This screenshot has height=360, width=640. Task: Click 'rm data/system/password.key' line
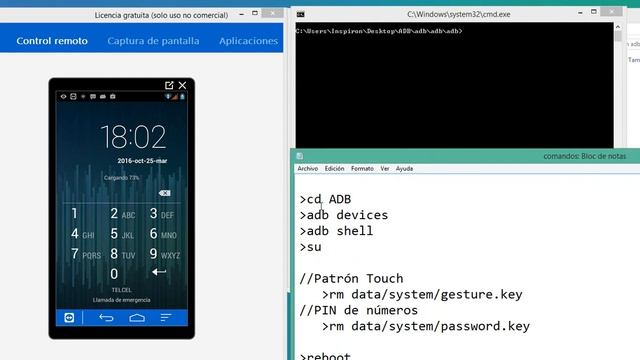pyautogui.click(x=426, y=326)
